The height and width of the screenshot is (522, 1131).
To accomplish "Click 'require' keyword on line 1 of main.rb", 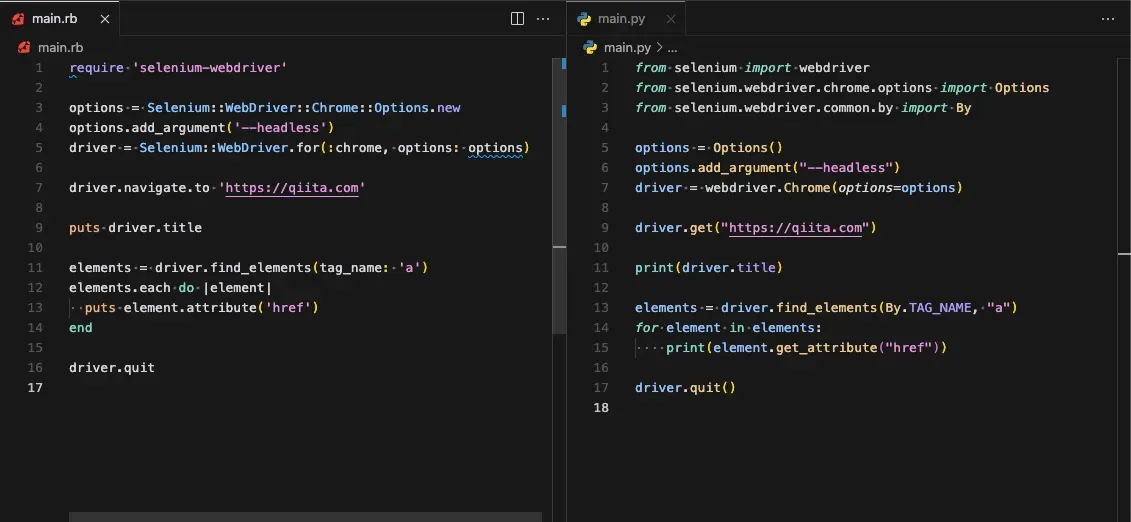I will pyautogui.click(x=96, y=68).
